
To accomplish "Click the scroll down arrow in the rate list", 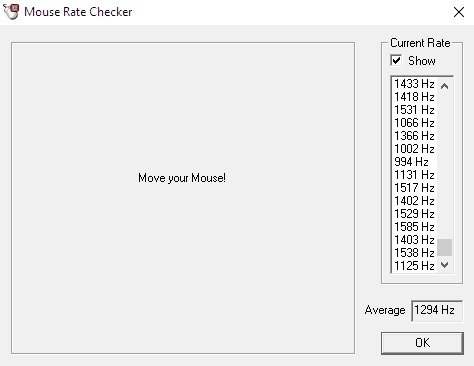I will [444, 265].
